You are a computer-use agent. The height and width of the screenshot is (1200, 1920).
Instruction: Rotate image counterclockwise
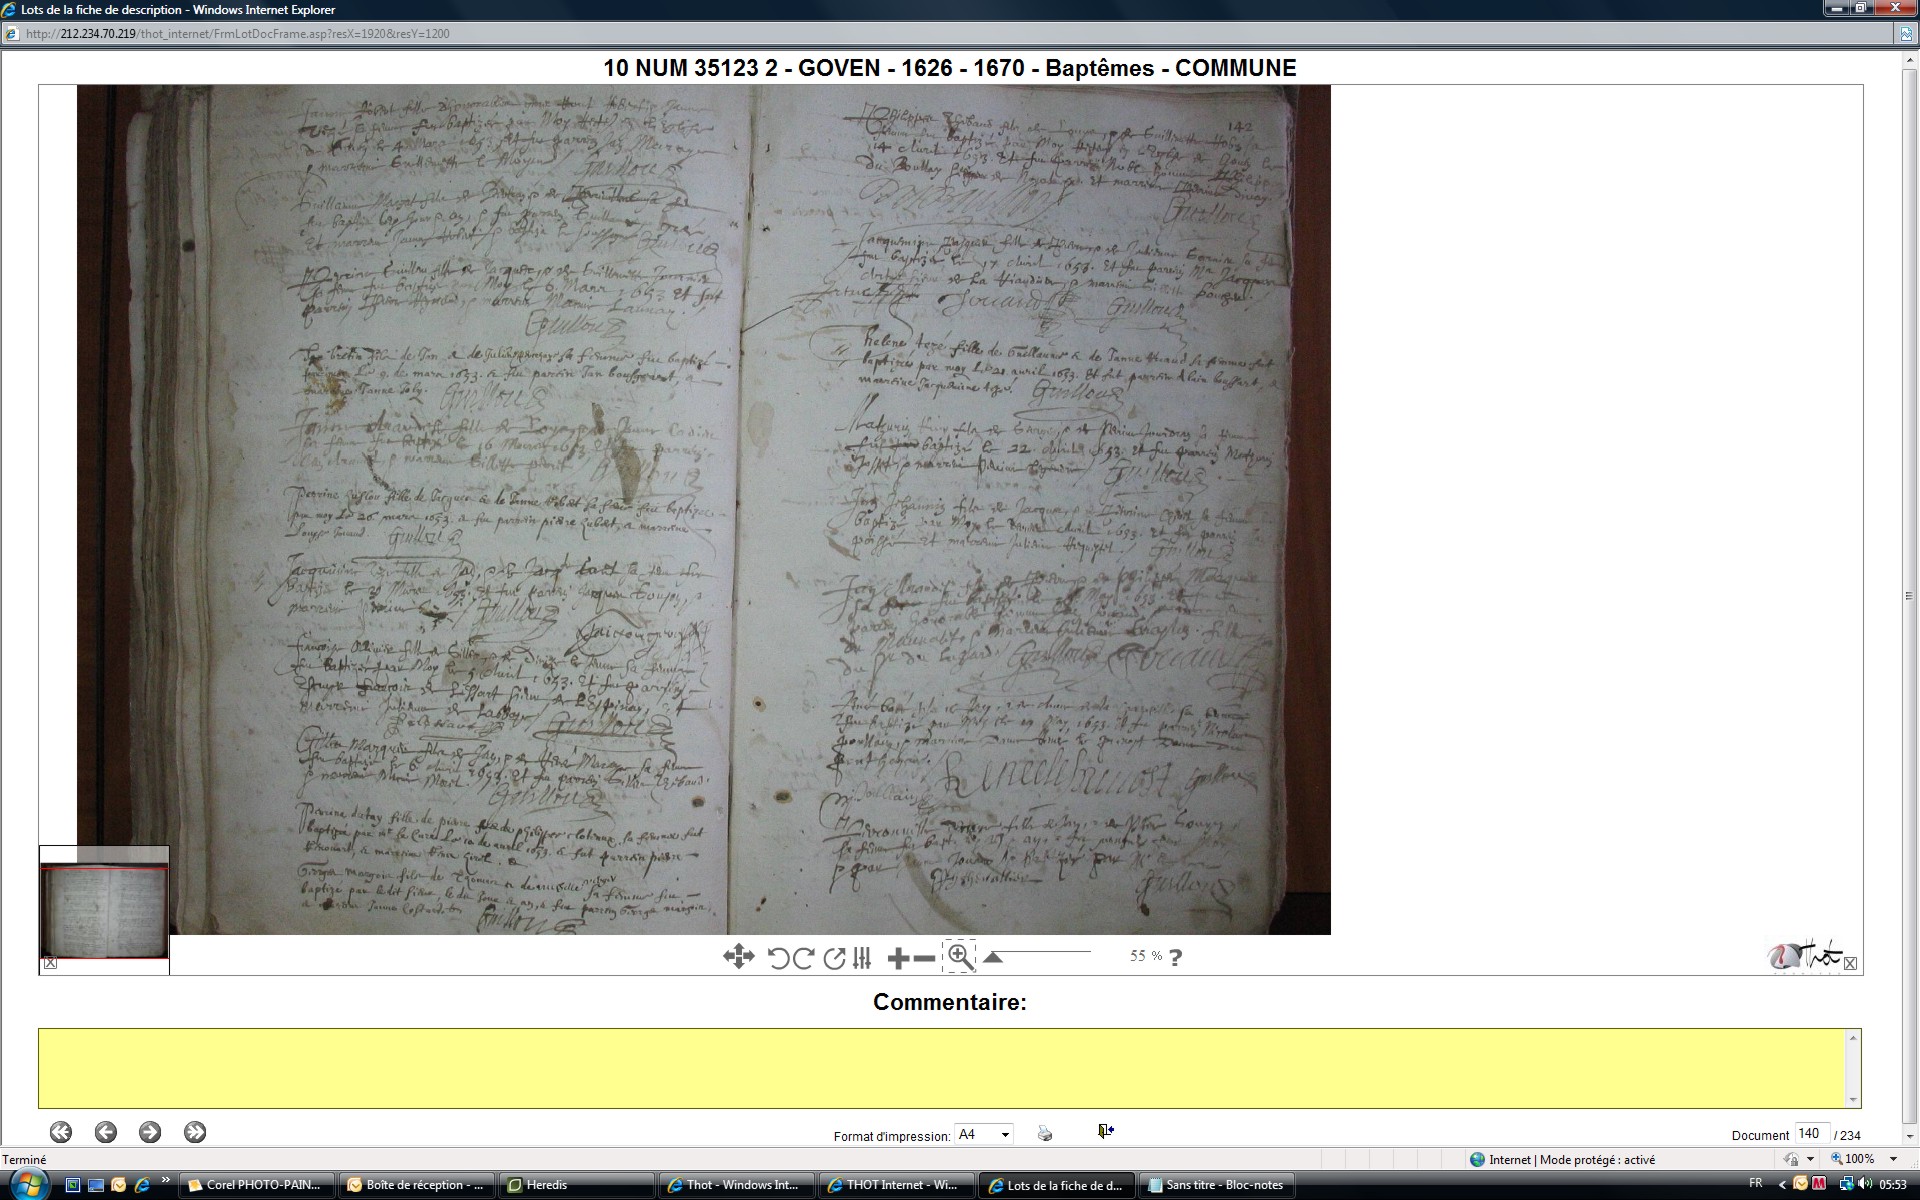778,958
